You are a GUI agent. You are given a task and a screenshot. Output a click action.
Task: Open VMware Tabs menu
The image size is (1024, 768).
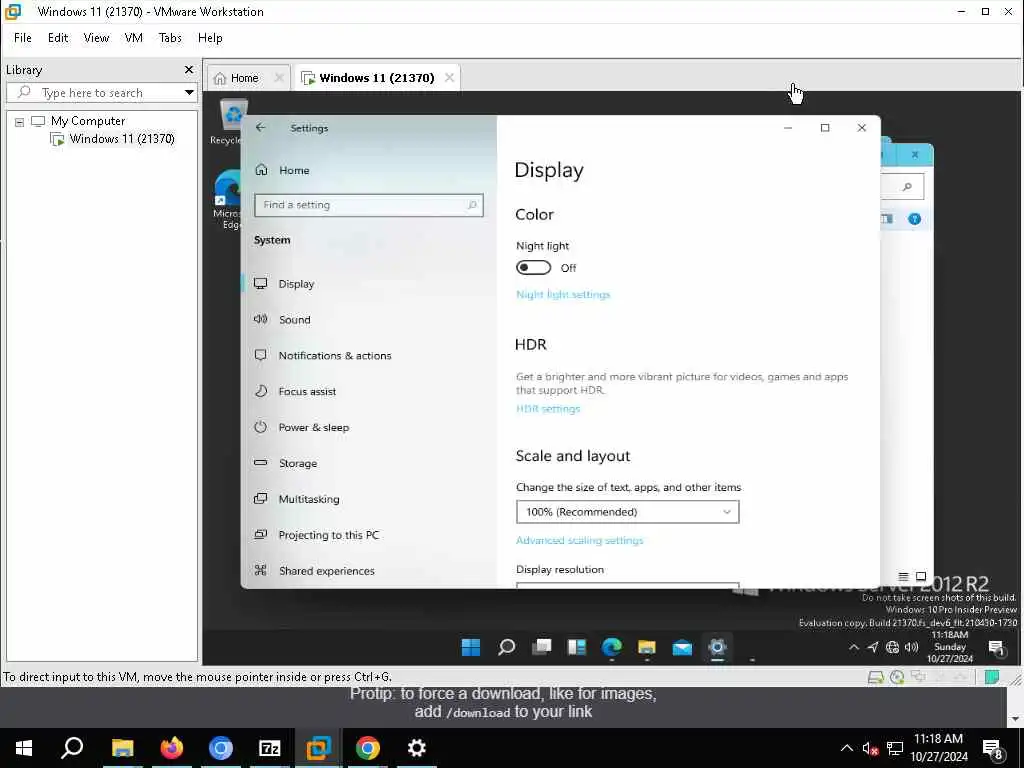170,38
